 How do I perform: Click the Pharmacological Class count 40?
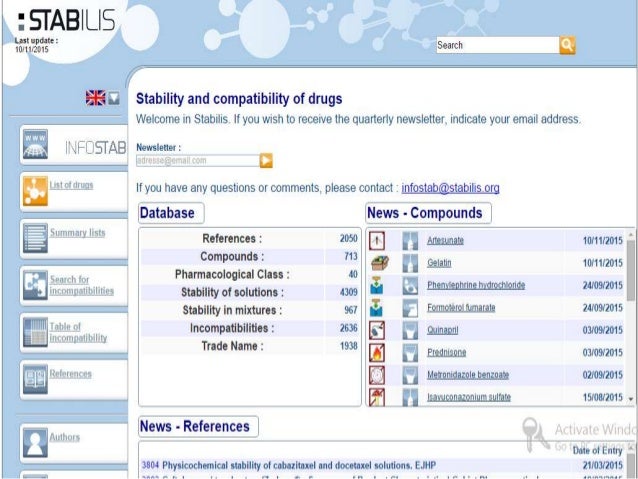[353, 274]
